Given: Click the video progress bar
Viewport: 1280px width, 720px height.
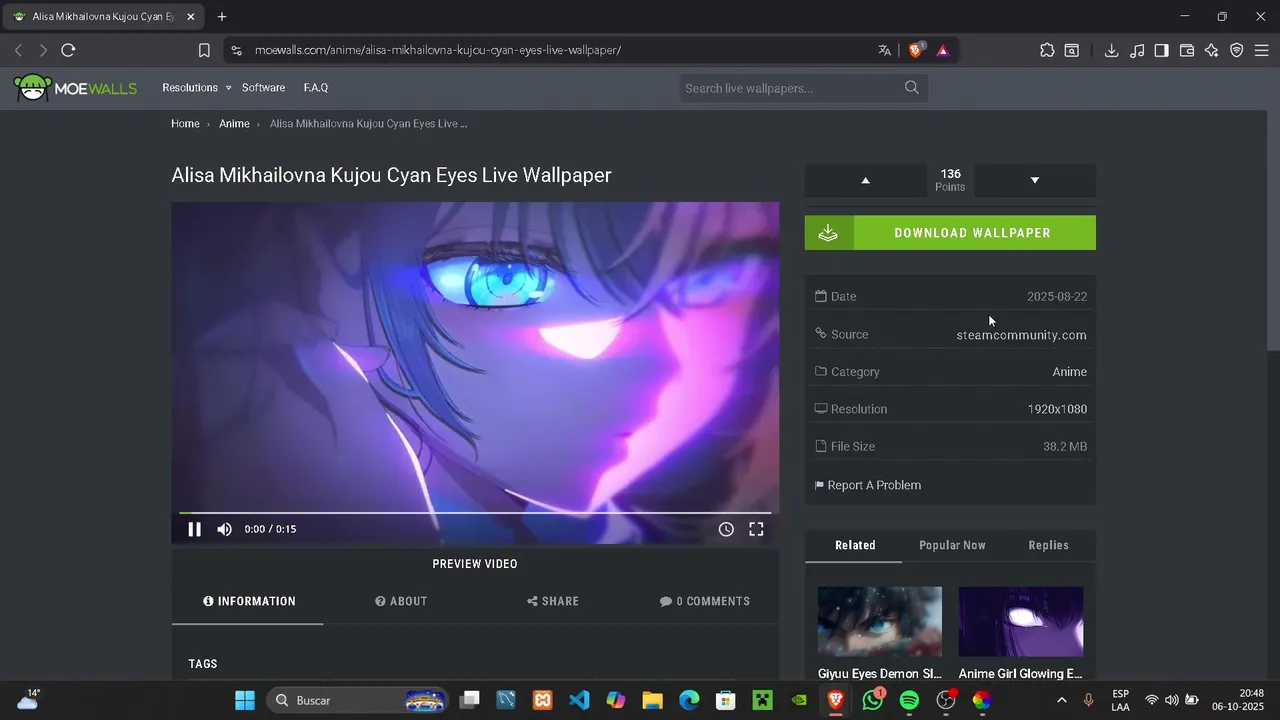Looking at the screenshot, I should click(x=475, y=513).
